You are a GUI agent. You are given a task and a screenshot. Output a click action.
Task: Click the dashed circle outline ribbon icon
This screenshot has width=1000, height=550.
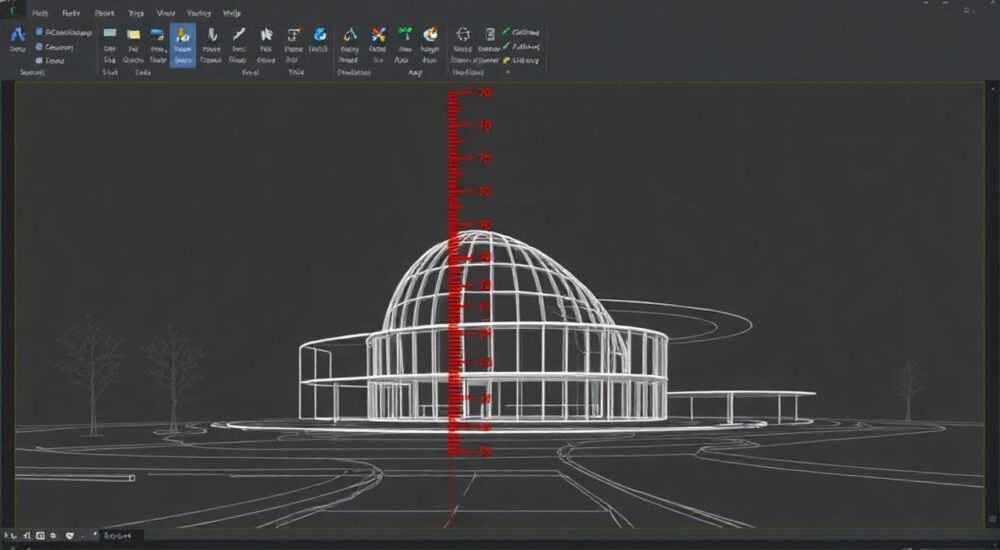[463, 34]
